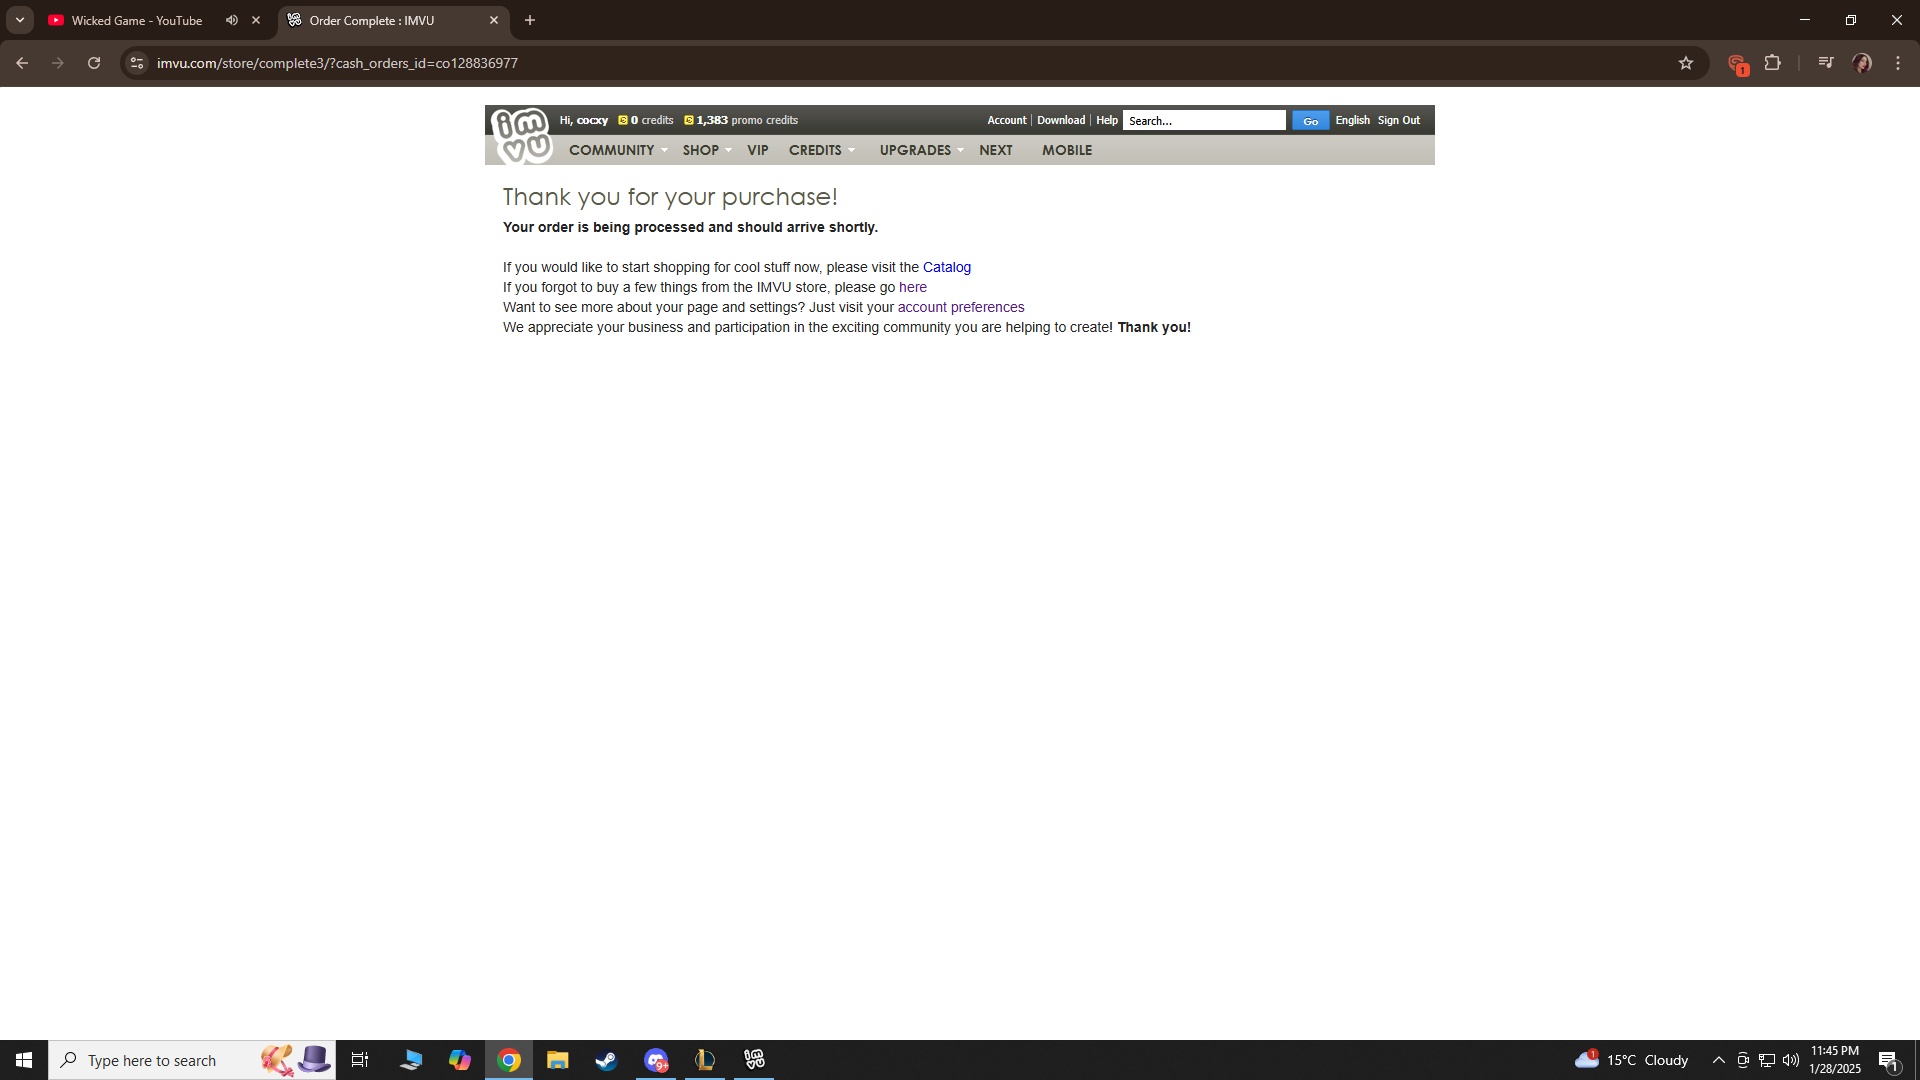1920x1080 pixels.
Task: Open the IMVU app in taskbar
Action: 754,1060
